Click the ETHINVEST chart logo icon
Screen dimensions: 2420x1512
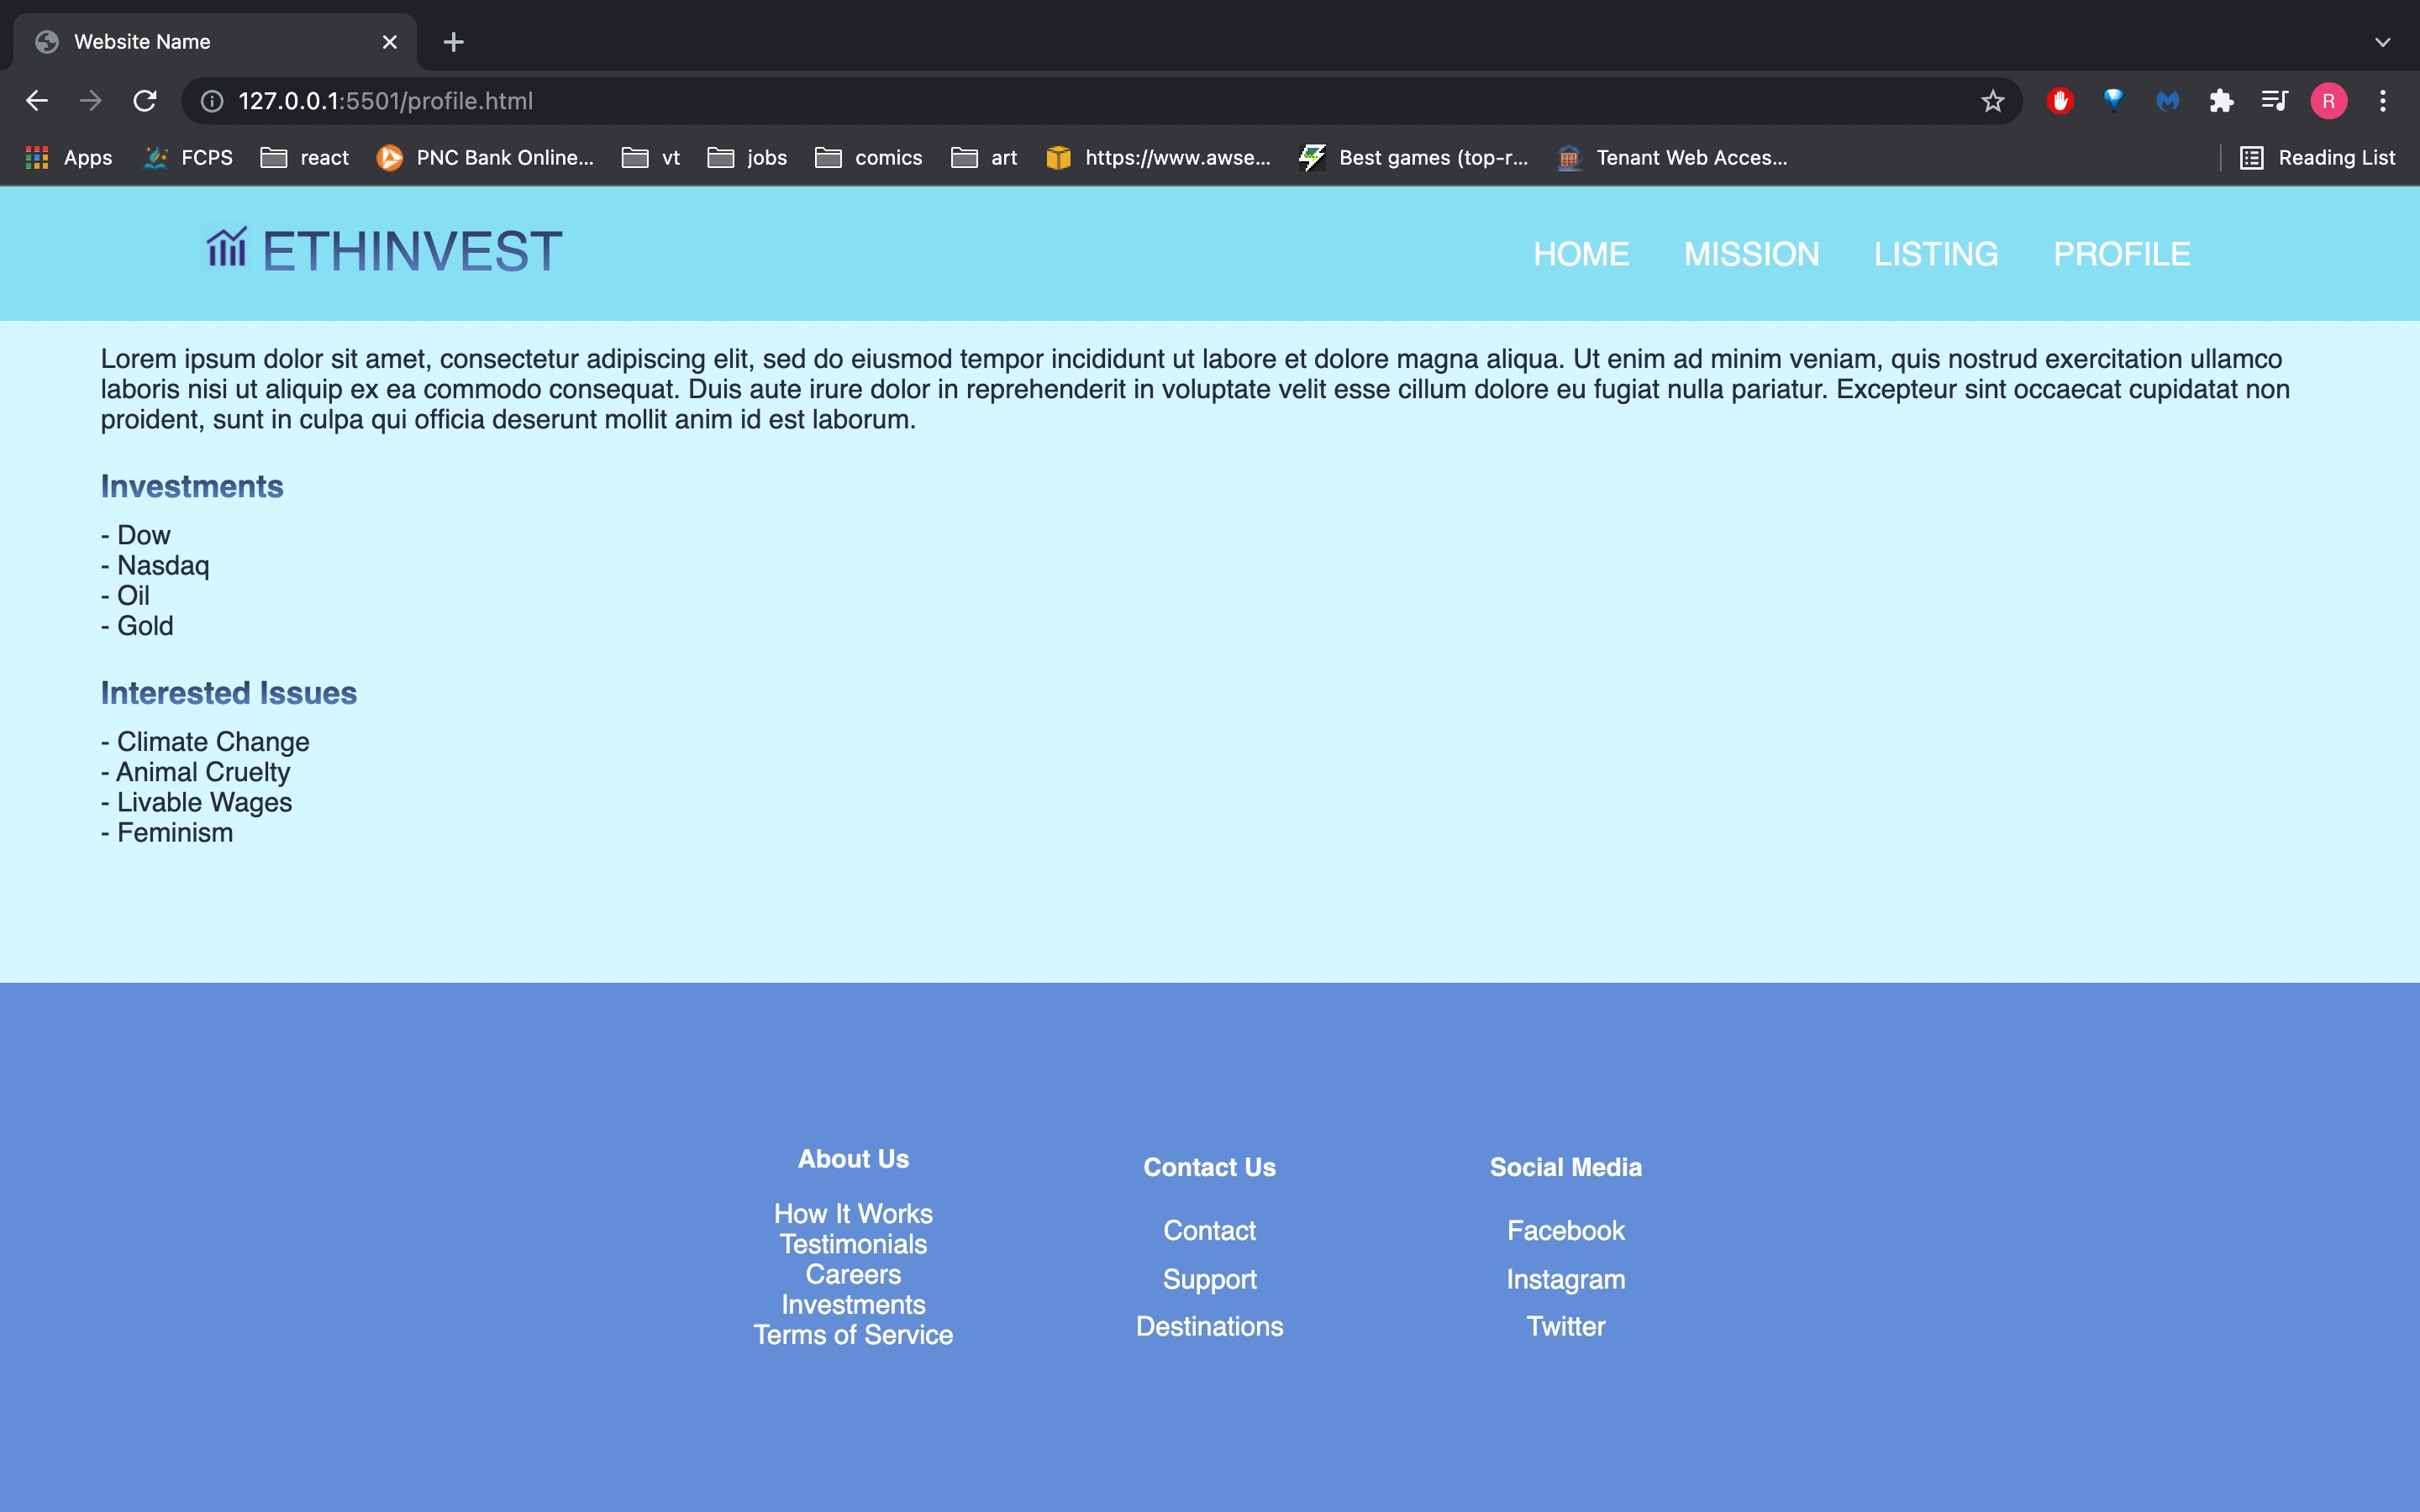[226, 247]
